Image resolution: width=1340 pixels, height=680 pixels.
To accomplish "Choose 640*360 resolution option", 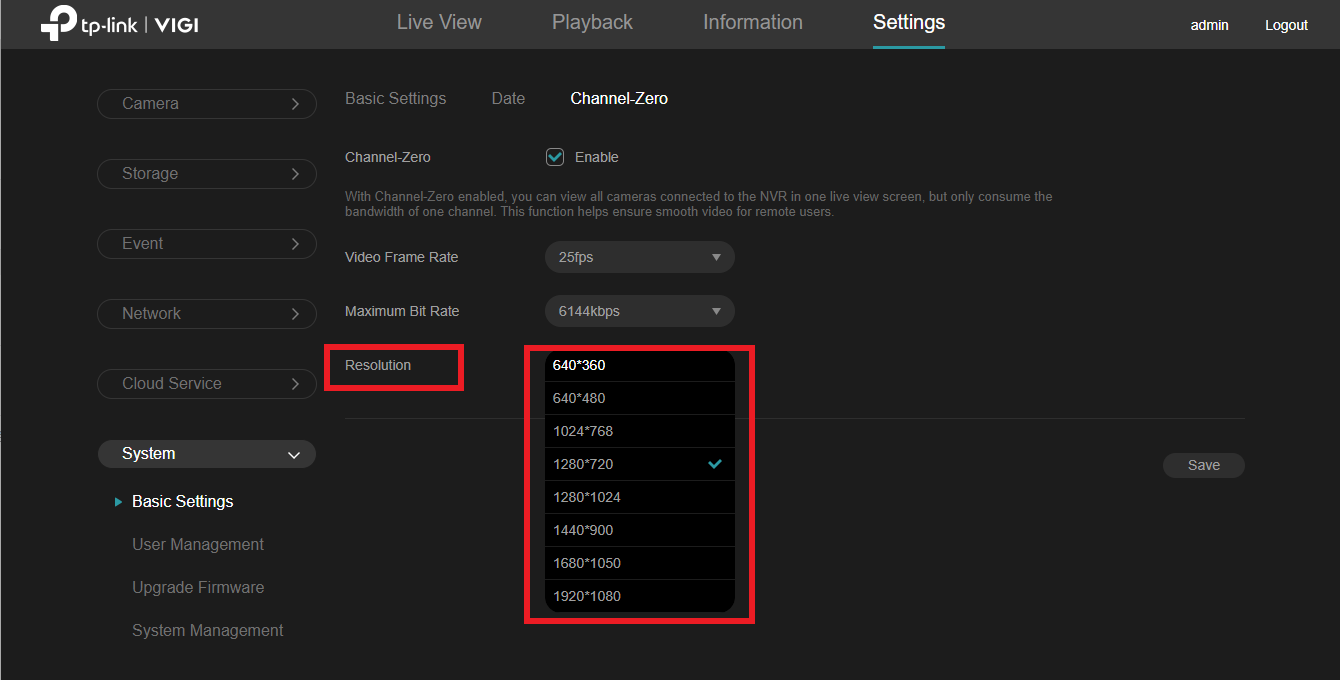I will tap(640, 365).
